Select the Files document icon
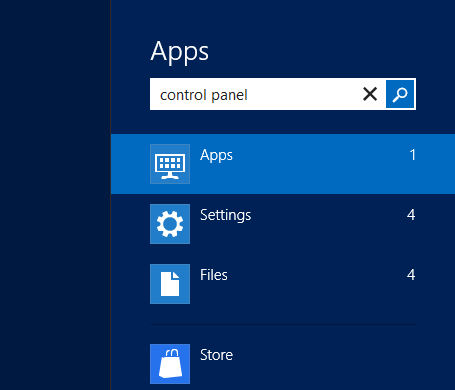 [x=170, y=284]
